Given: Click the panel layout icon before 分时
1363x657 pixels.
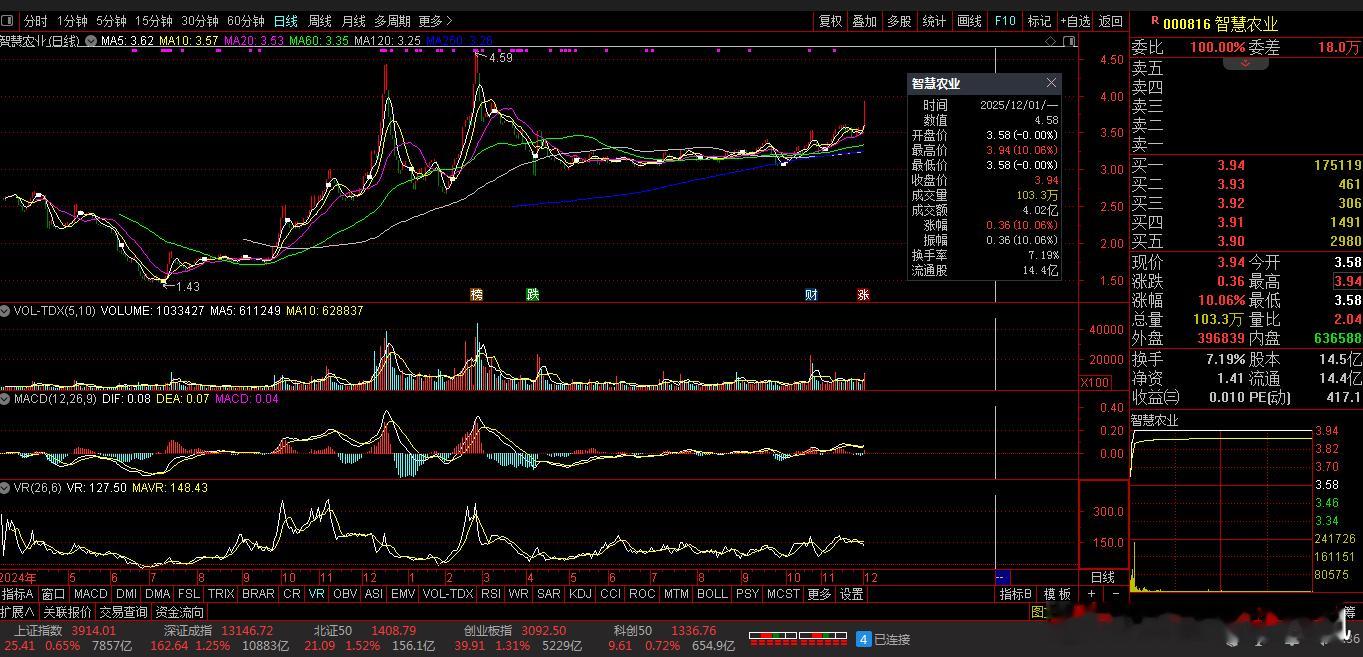Looking at the screenshot, I should tap(8, 21).
